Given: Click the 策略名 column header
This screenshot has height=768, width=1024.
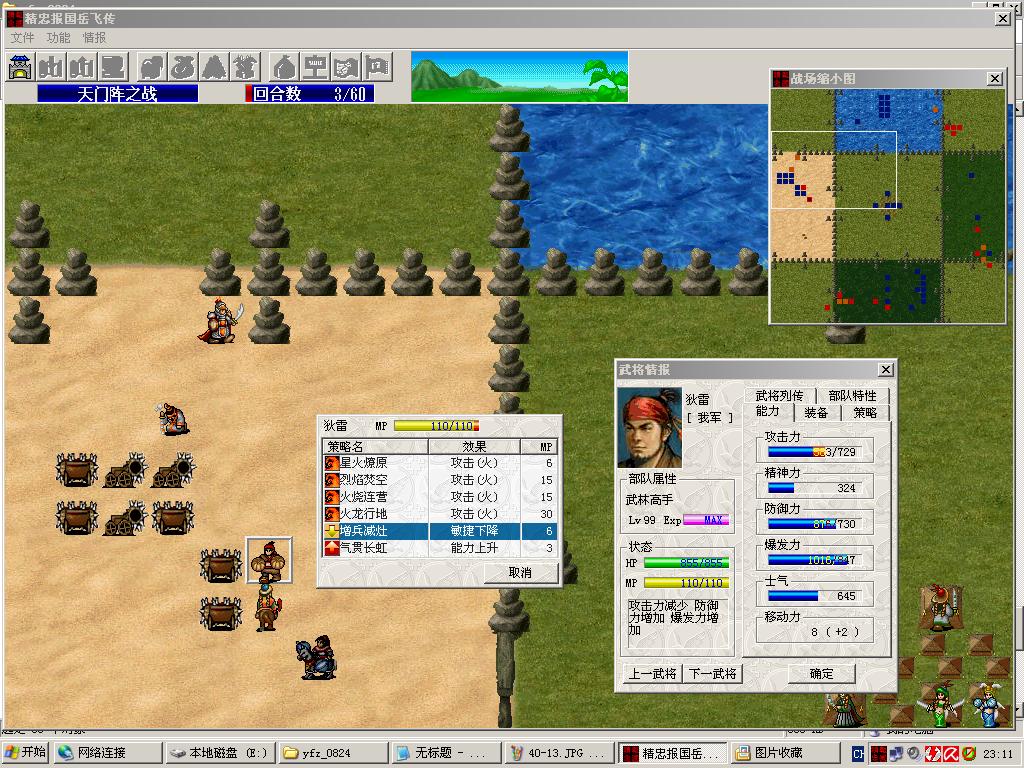Looking at the screenshot, I should click(x=376, y=447).
